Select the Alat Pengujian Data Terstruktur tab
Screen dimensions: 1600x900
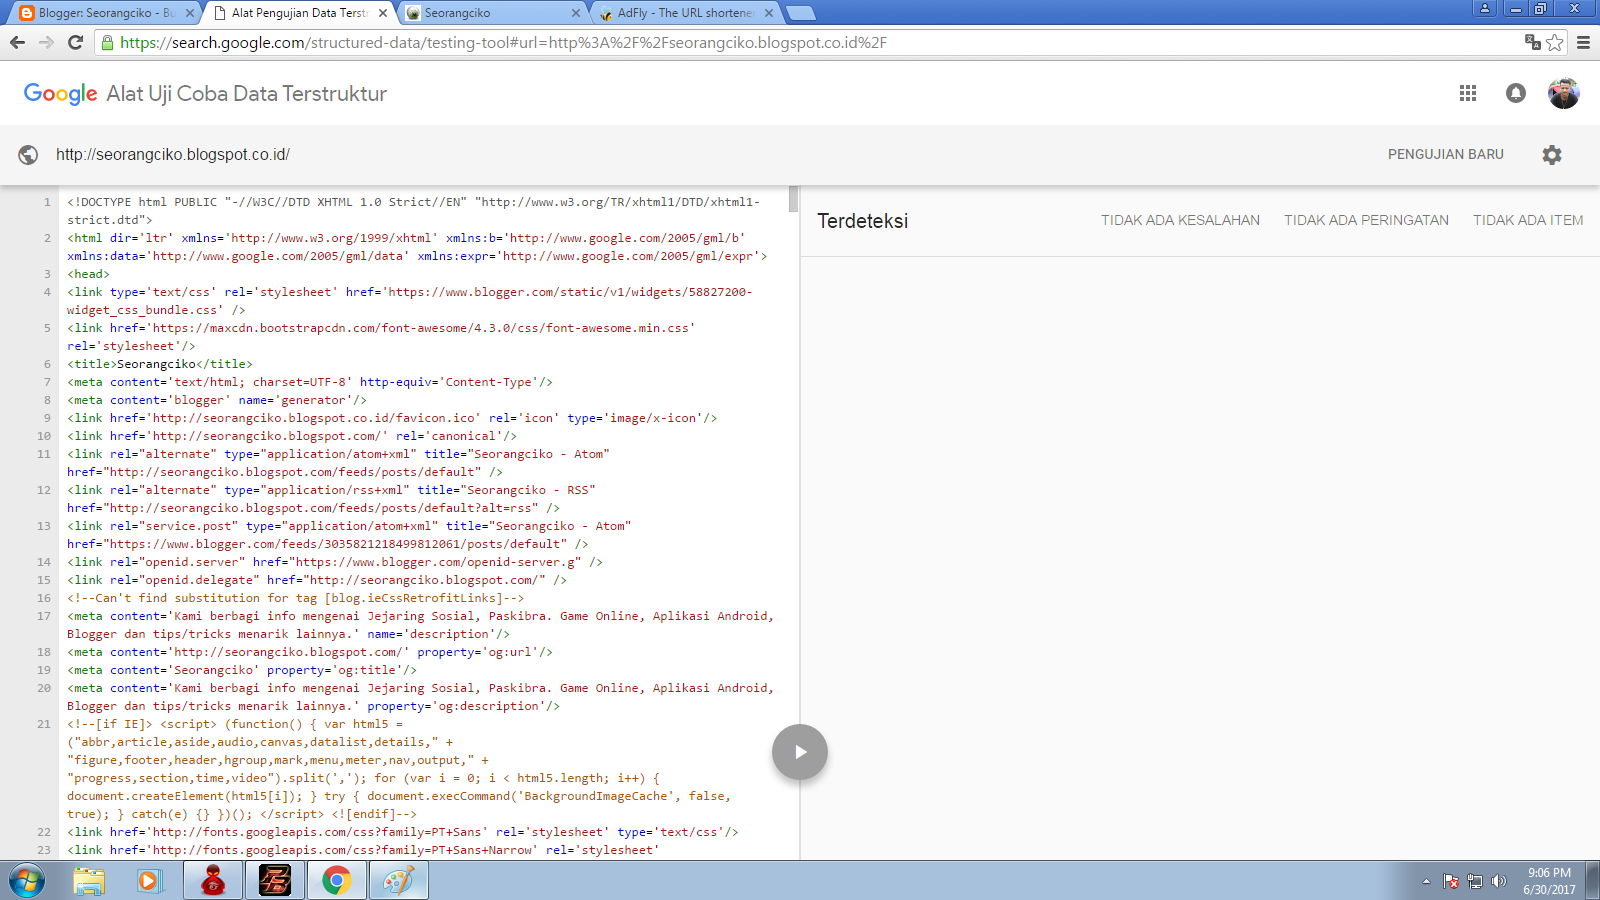point(298,13)
